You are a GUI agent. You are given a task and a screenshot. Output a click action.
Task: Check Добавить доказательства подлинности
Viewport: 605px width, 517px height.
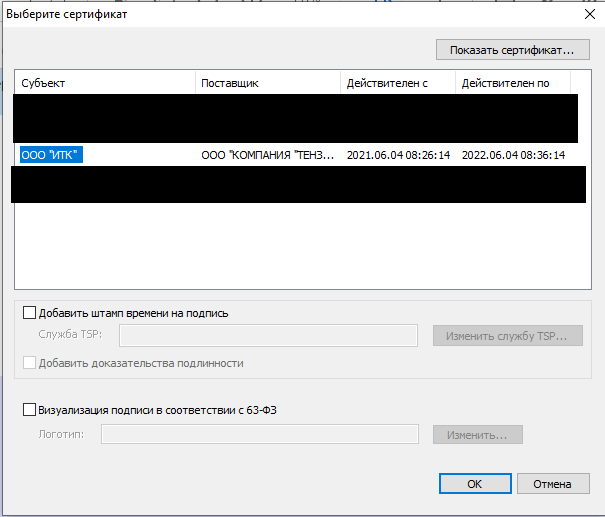[x=29, y=363]
